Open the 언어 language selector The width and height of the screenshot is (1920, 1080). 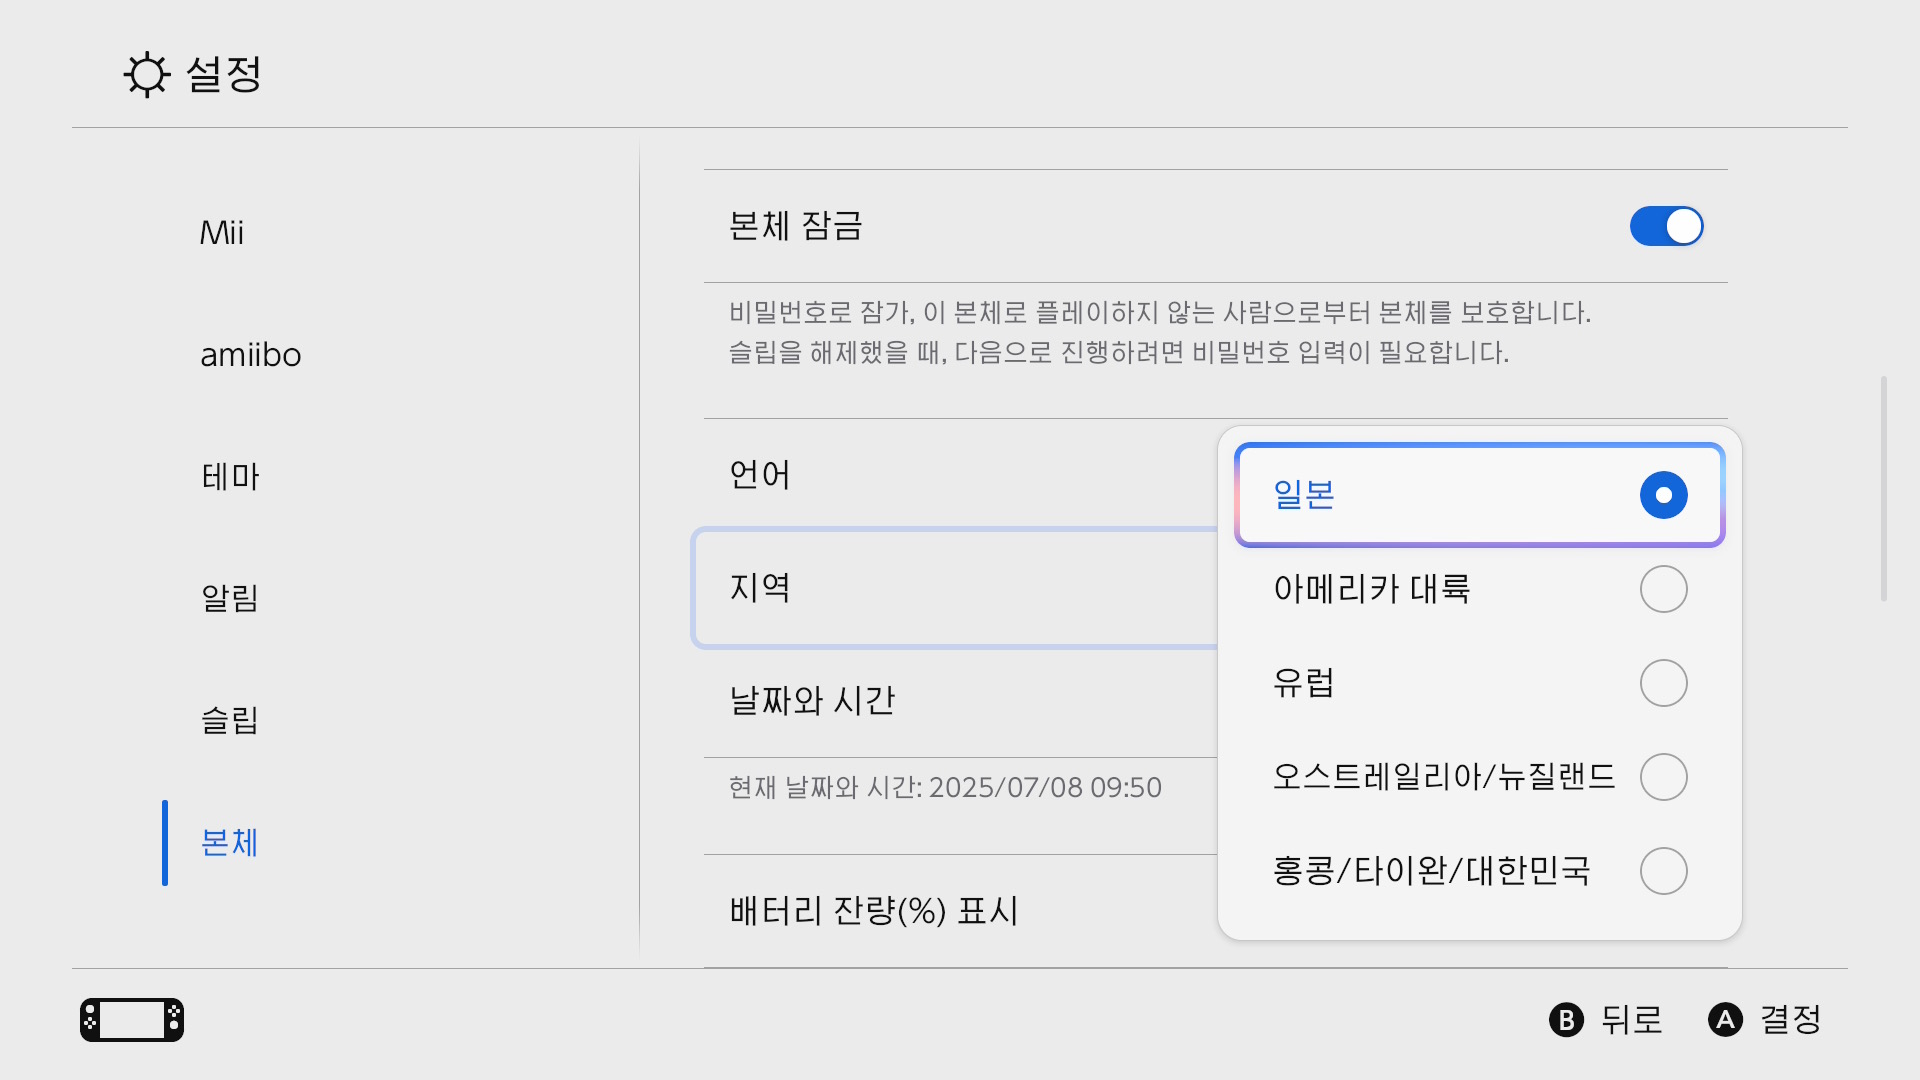coord(900,476)
